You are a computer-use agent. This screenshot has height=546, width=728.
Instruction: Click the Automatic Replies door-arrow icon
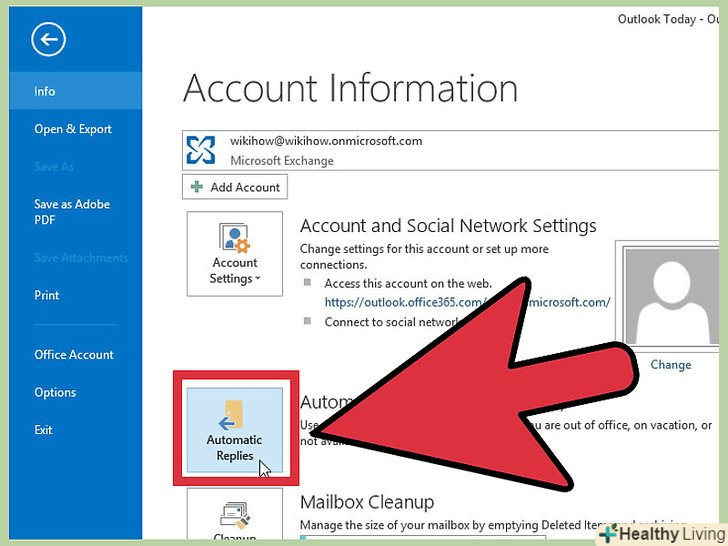231,415
